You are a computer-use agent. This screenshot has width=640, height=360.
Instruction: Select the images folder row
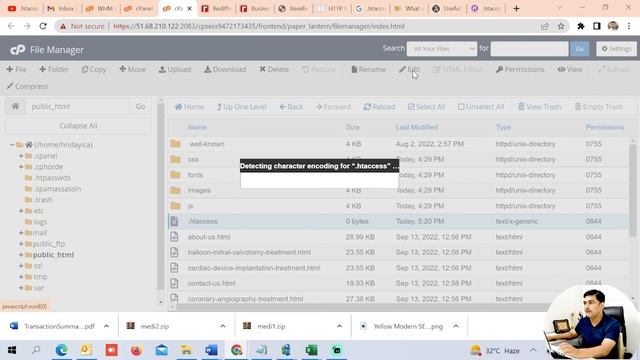point(398,190)
